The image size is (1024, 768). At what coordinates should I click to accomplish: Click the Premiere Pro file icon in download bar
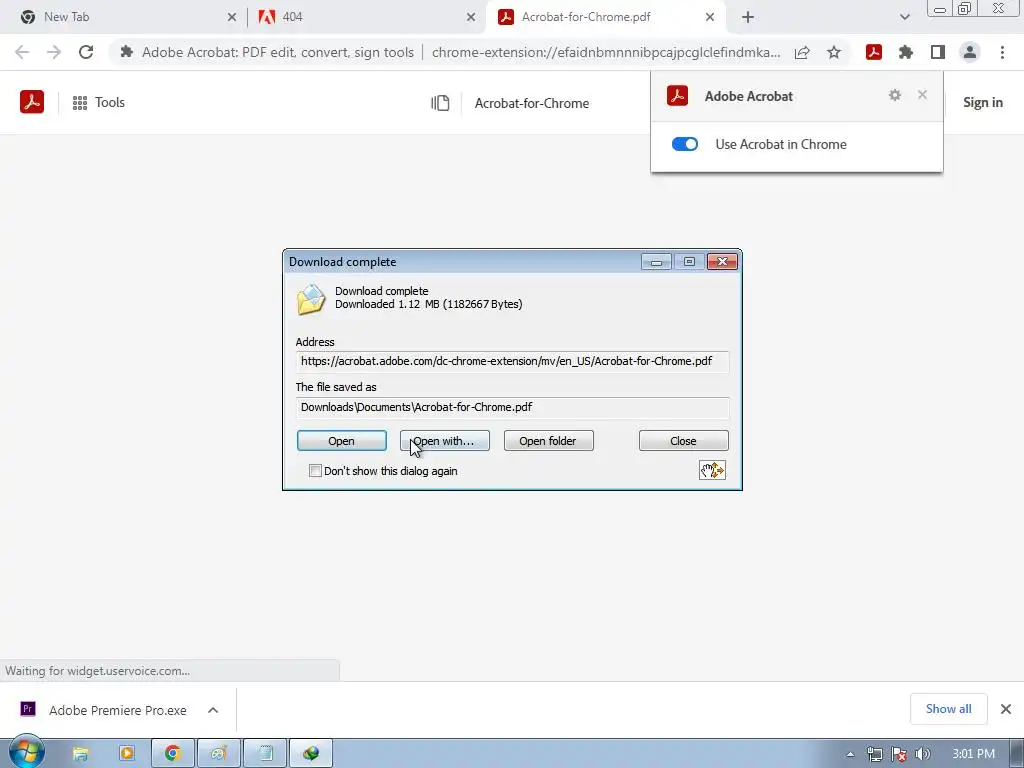(x=28, y=709)
